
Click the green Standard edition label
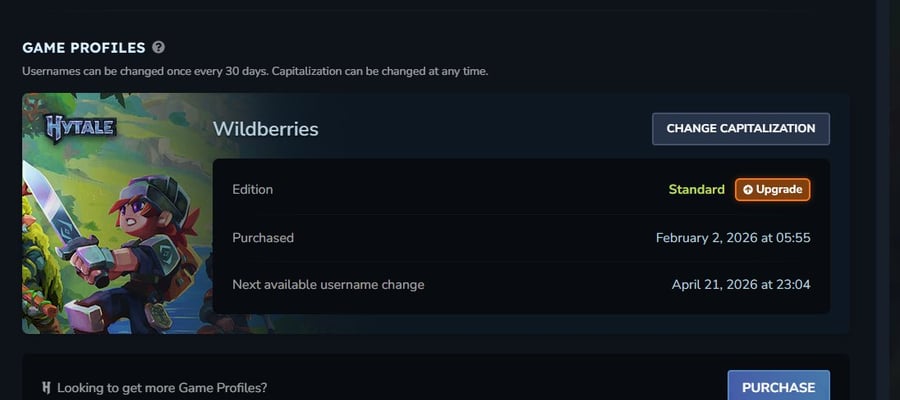[696, 190]
